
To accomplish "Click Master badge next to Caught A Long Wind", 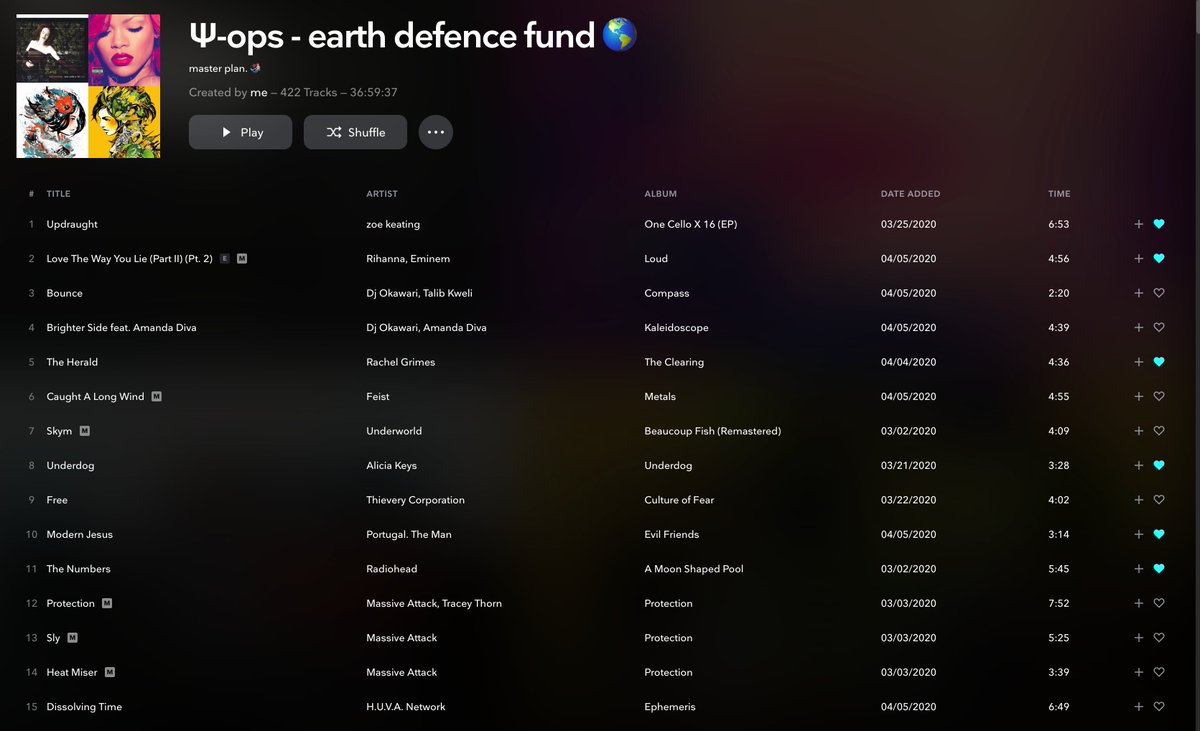I will point(157,396).
